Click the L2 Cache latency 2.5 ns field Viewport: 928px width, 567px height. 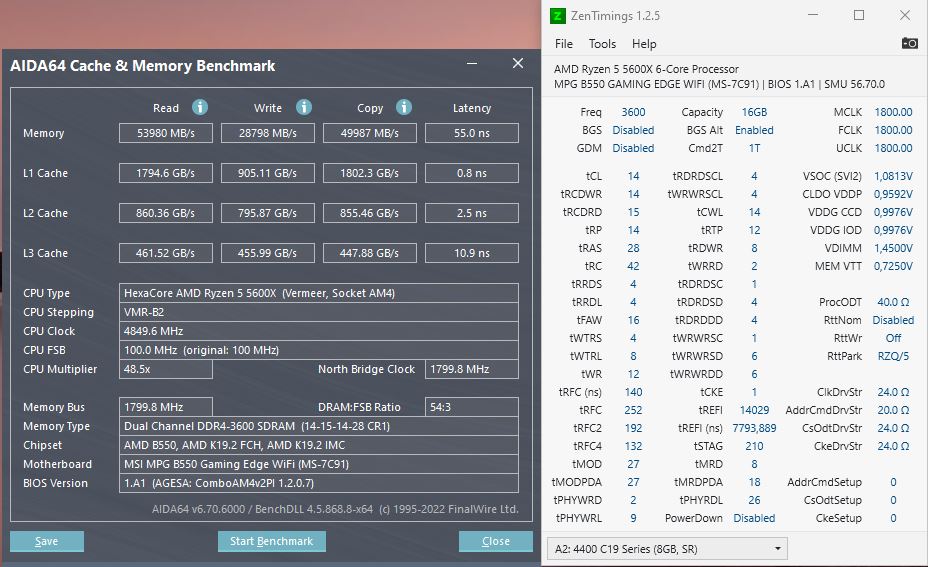coord(472,213)
